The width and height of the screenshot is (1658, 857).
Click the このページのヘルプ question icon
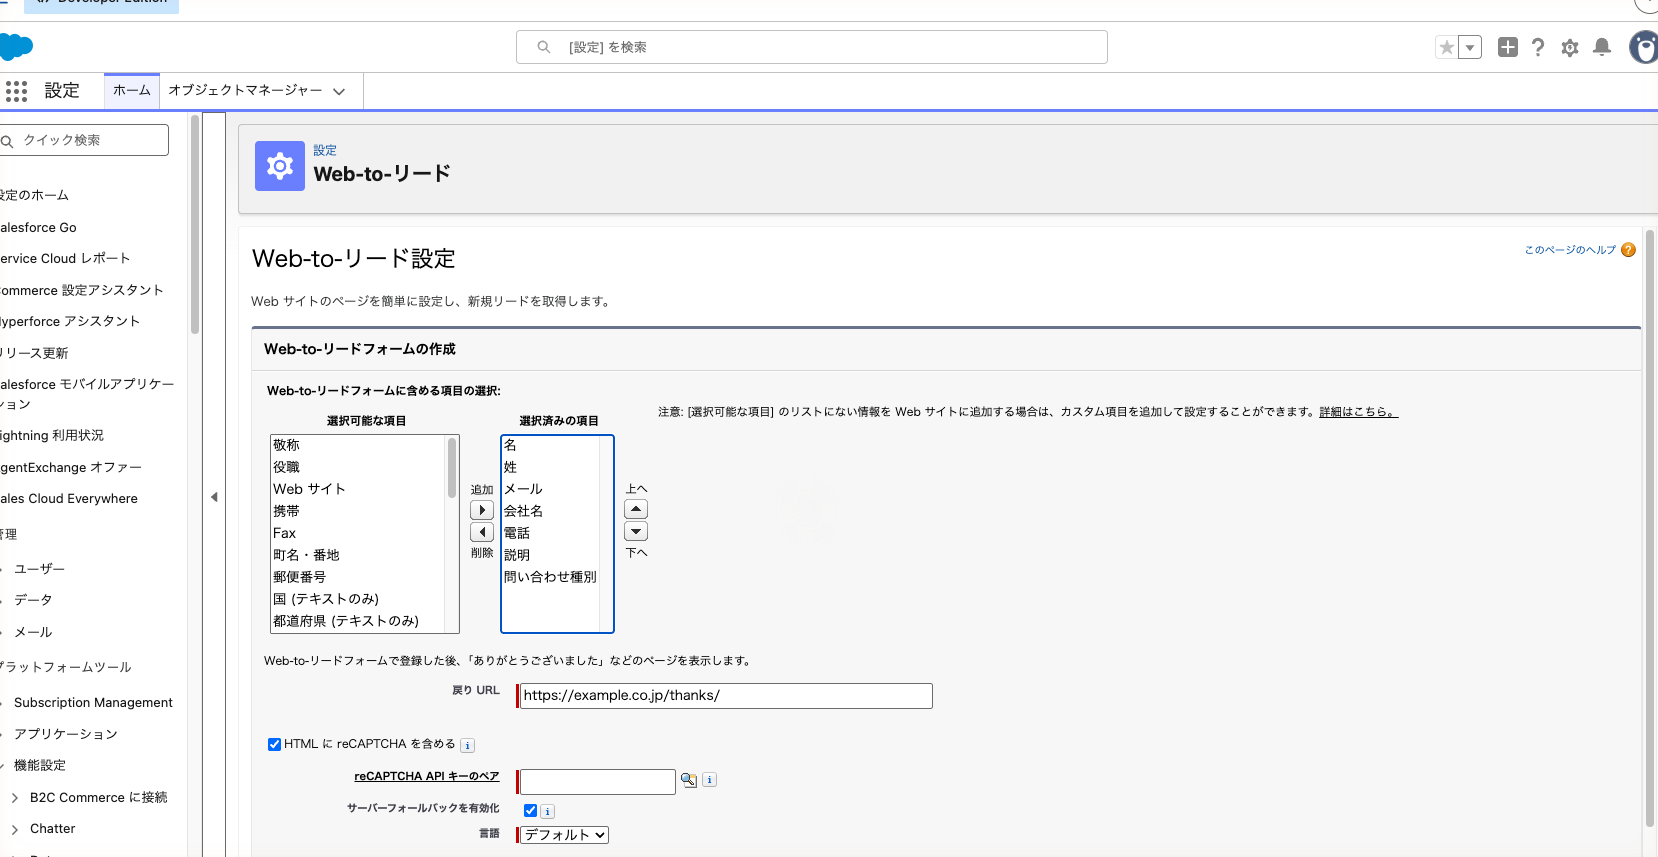click(1628, 250)
